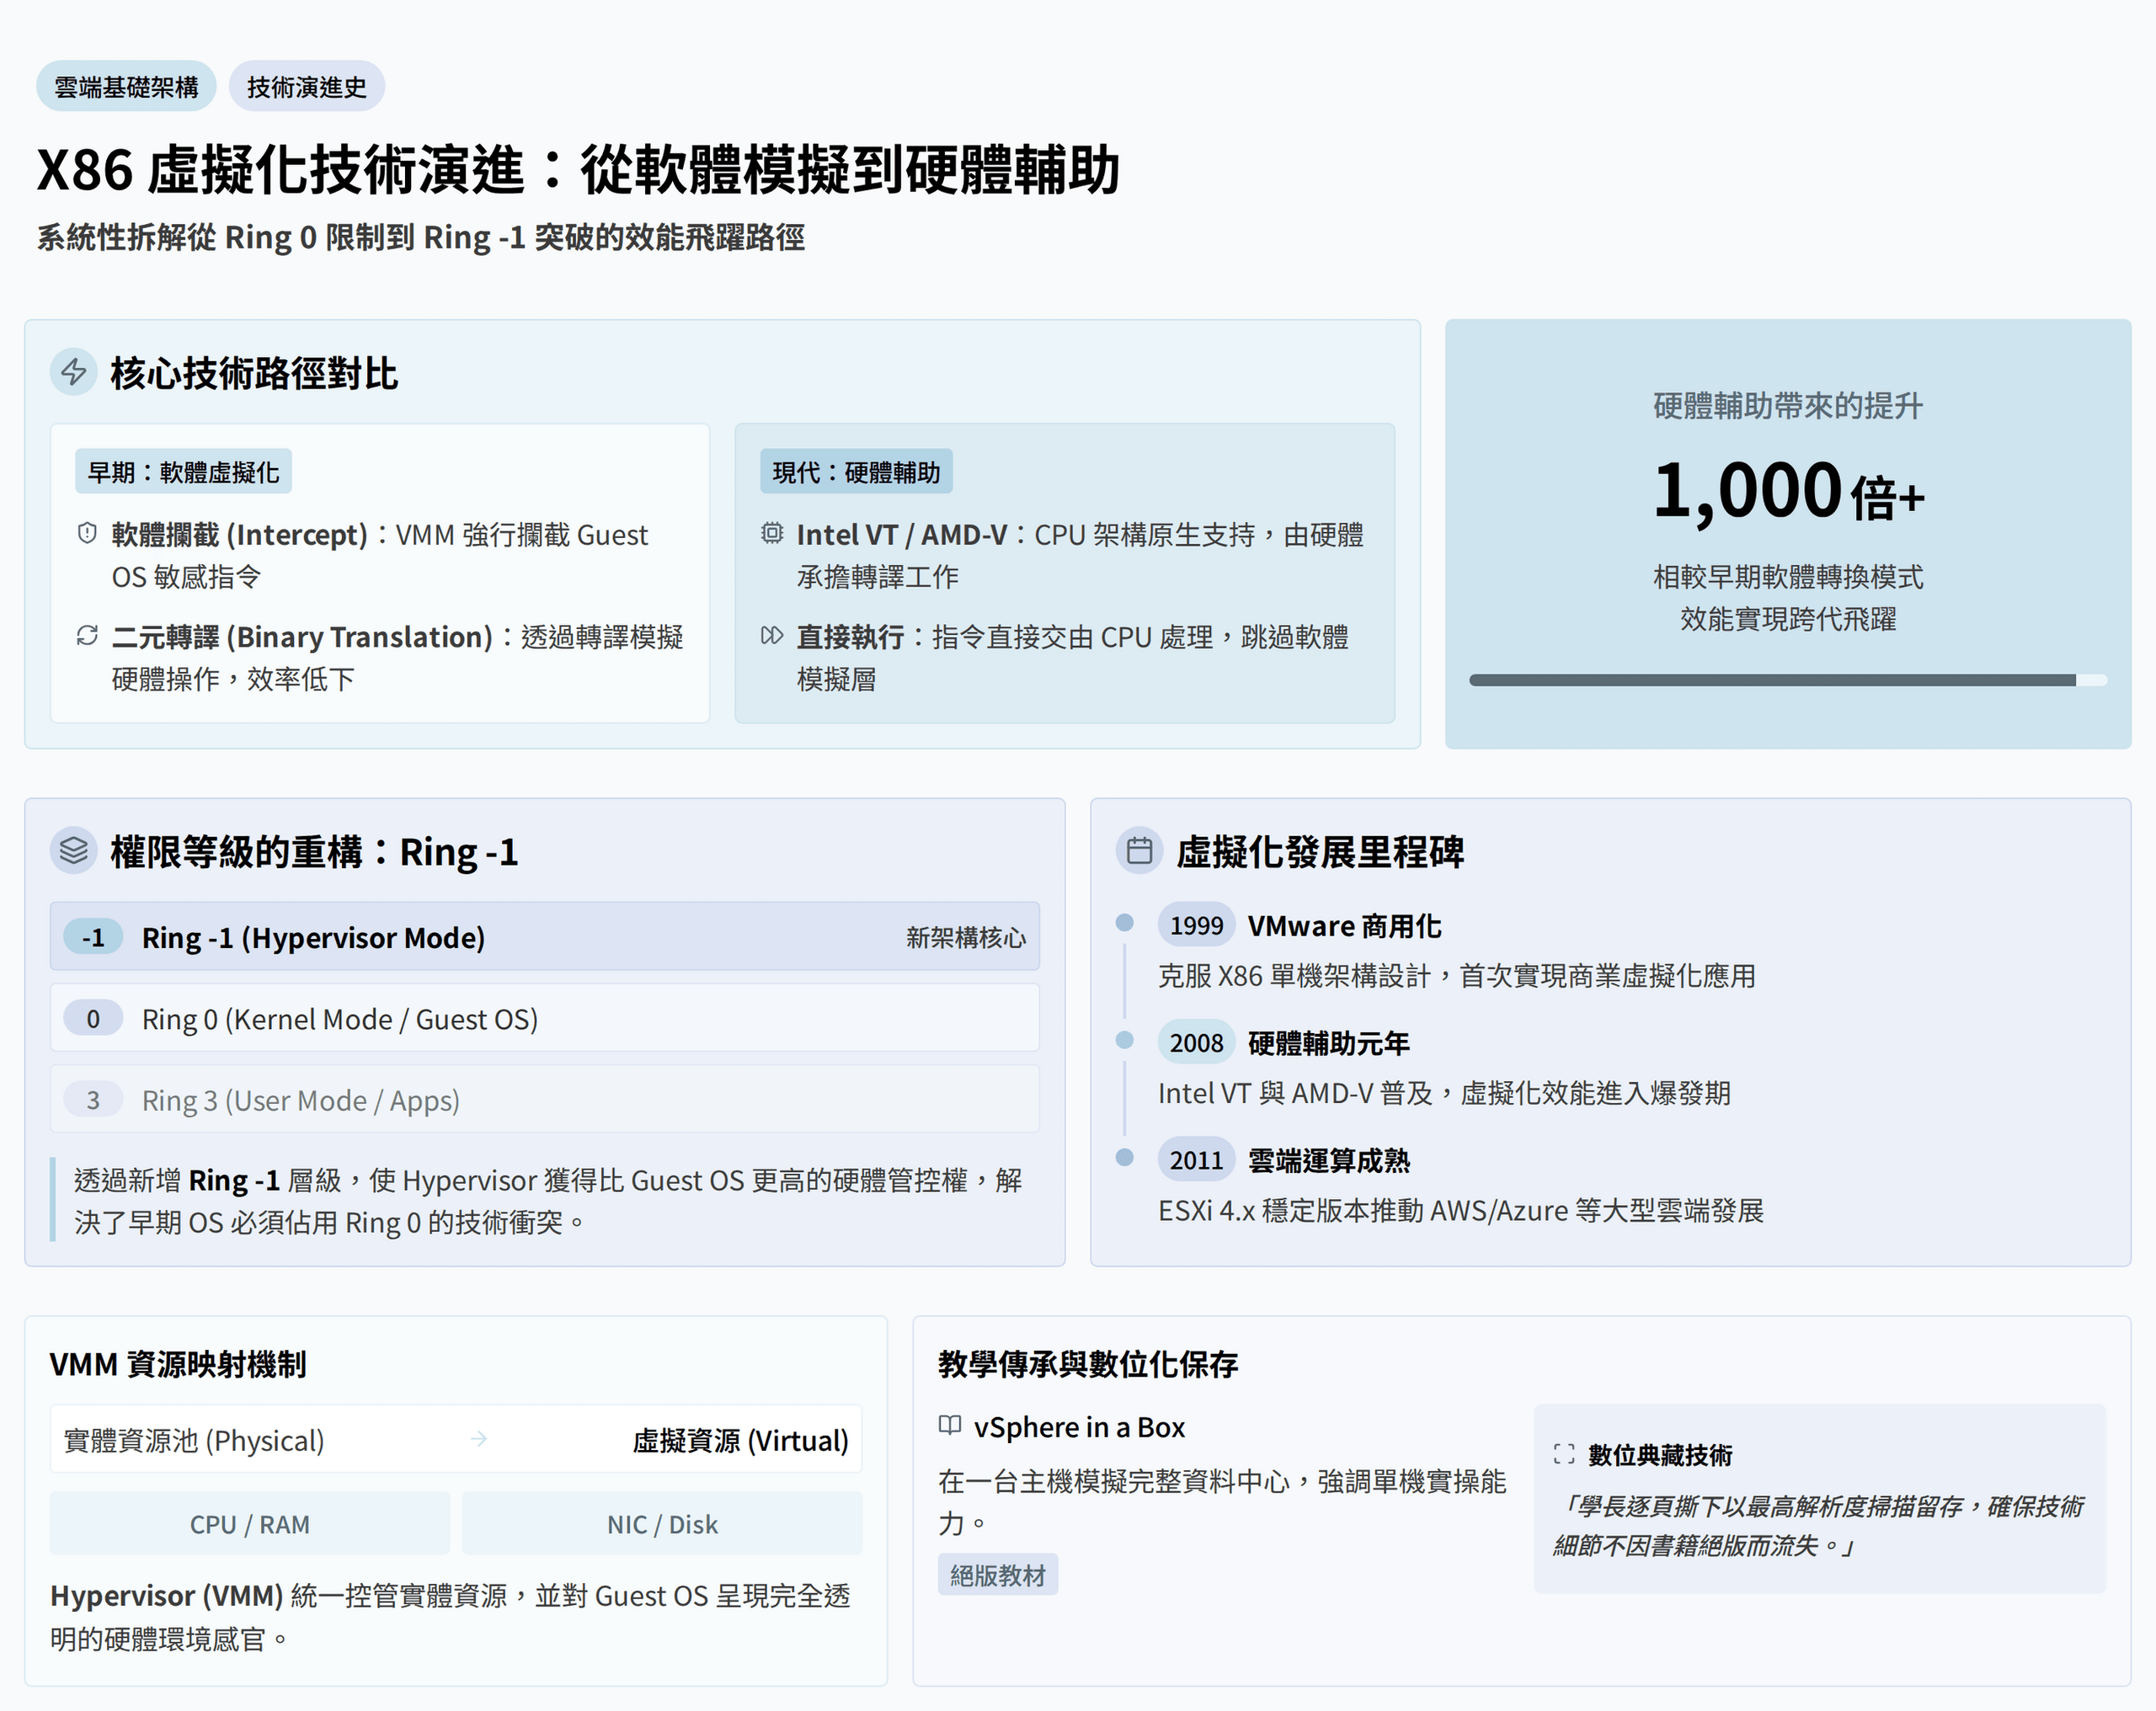Screen dimensions: 2156x1711
Task: Select the 雲端基礎架構 tag
Action: pyautogui.click(x=126, y=87)
